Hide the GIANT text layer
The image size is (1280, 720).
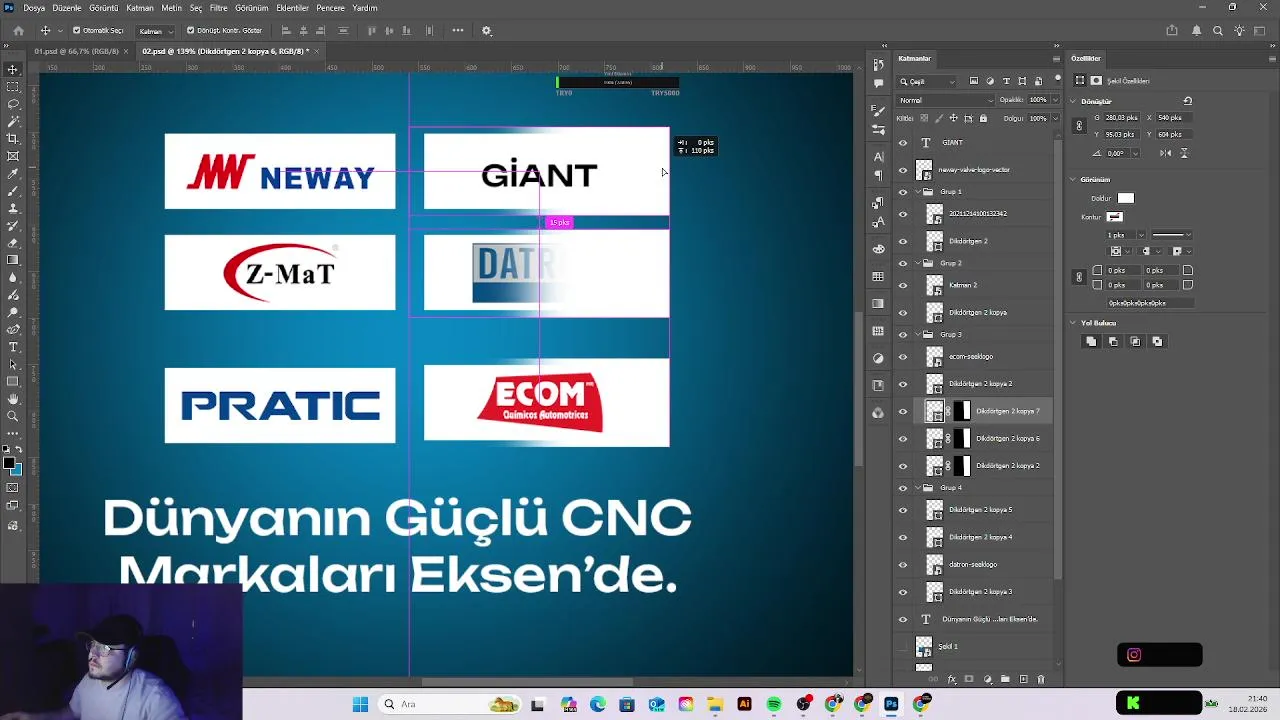[903, 143]
